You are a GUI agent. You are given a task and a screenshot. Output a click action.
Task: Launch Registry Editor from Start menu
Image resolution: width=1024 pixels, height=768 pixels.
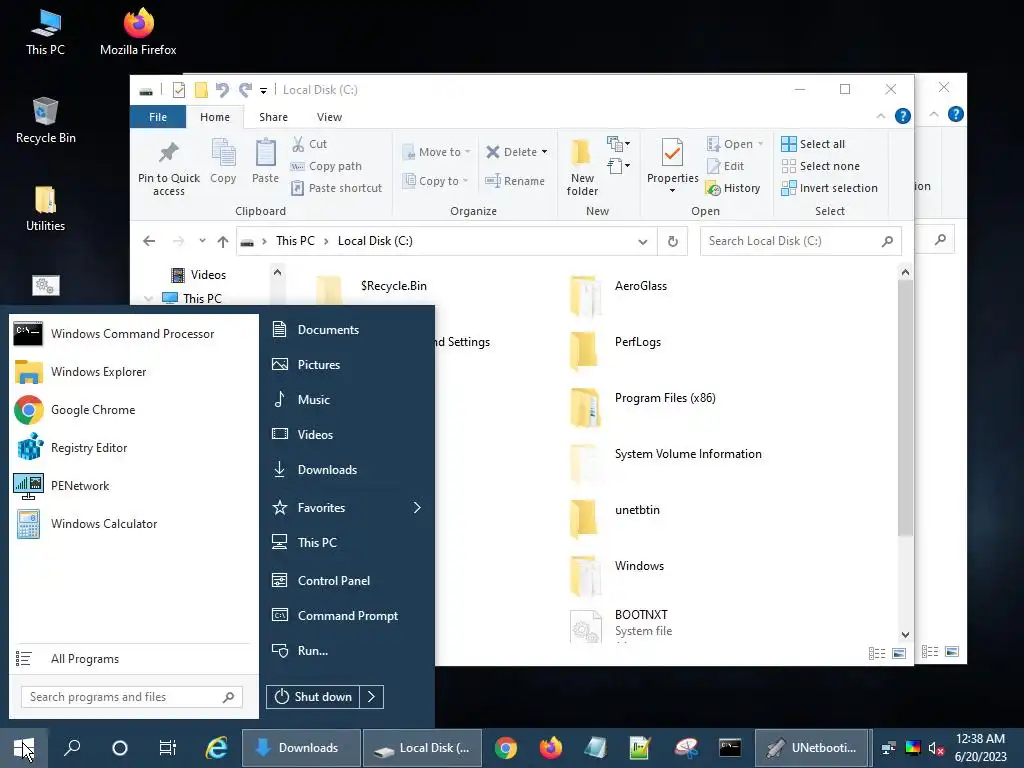(x=133, y=447)
